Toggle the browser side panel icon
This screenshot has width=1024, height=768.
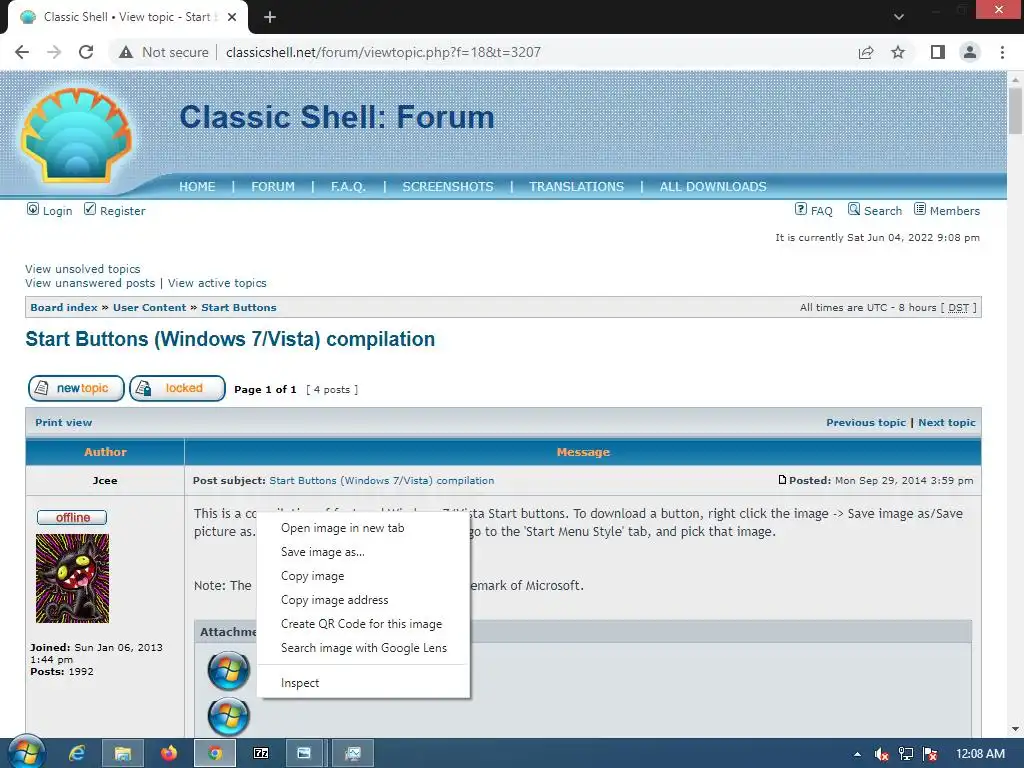pyautogui.click(x=938, y=52)
